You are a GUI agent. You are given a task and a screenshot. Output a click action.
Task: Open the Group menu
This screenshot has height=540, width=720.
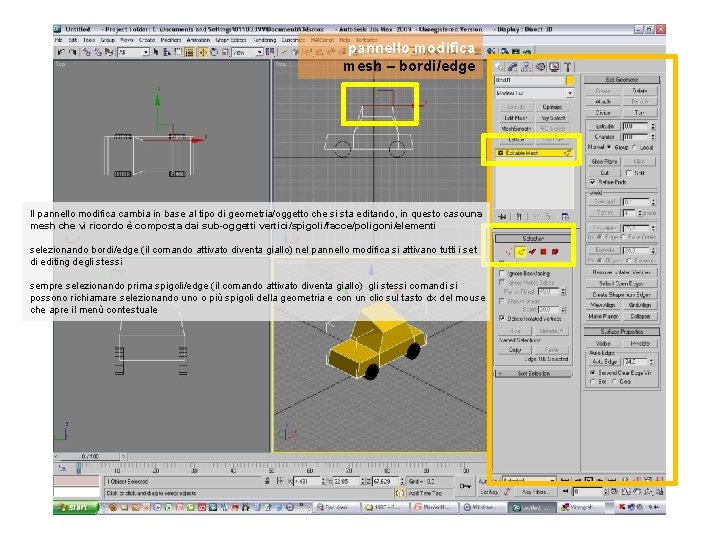[108, 40]
